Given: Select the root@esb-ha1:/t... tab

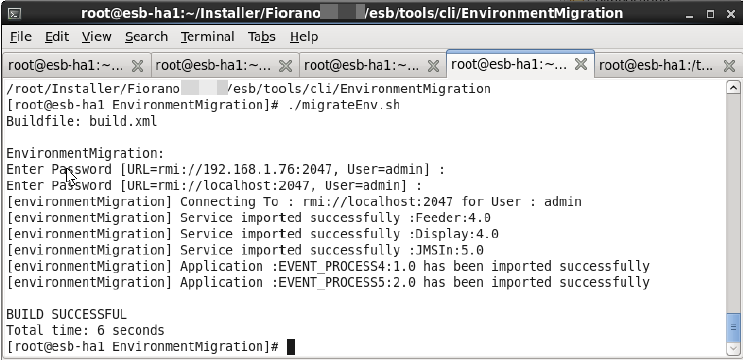Looking at the screenshot, I should point(656,66).
